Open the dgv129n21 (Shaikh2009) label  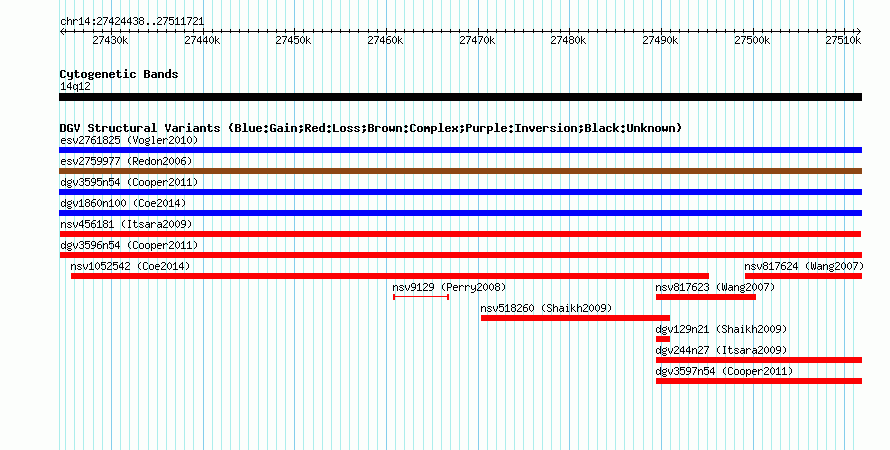click(721, 330)
